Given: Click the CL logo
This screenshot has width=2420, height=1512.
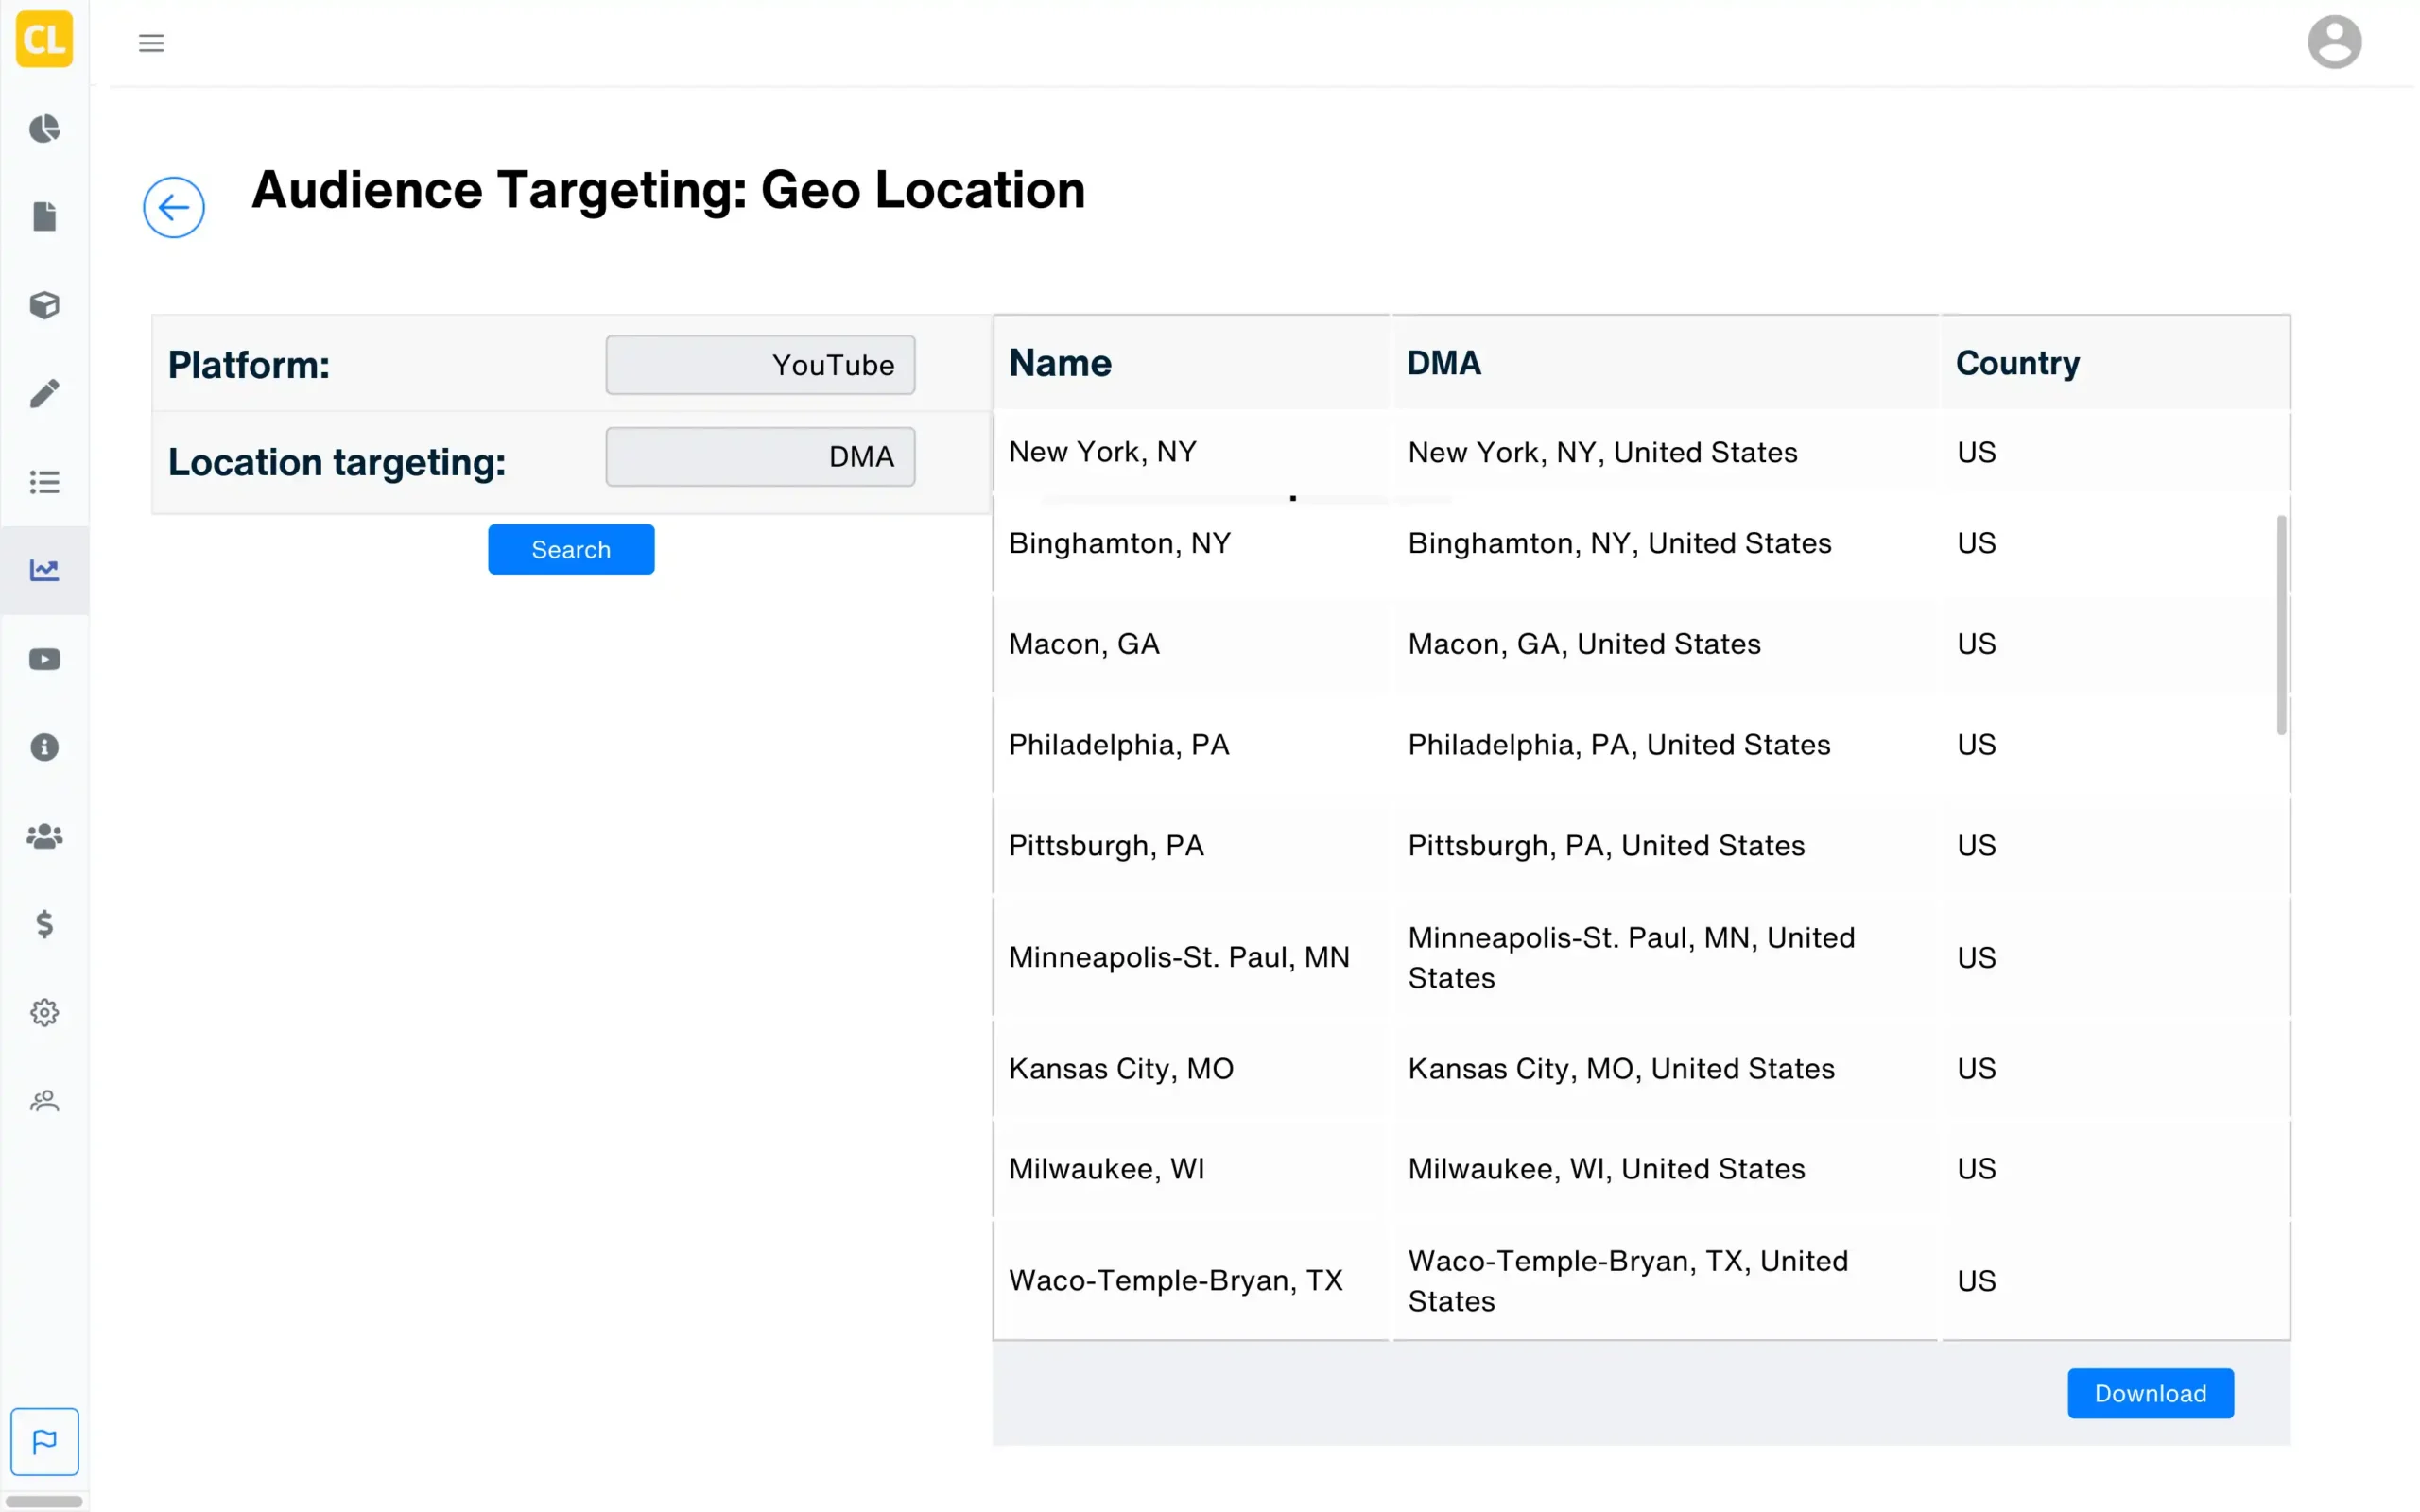Looking at the screenshot, I should coord(44,40).
